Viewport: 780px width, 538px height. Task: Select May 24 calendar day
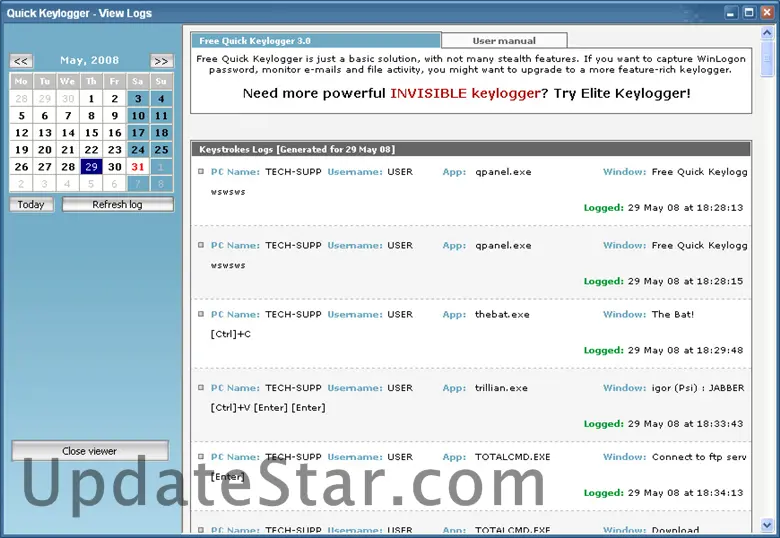coord(138,150)
